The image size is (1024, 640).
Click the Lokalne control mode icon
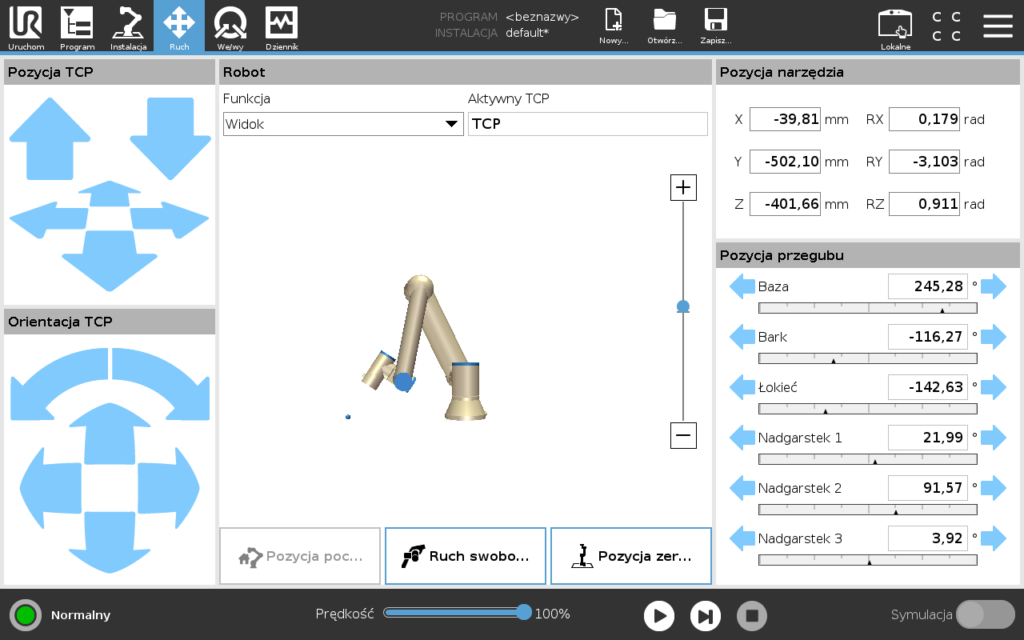tap(895, 27)
